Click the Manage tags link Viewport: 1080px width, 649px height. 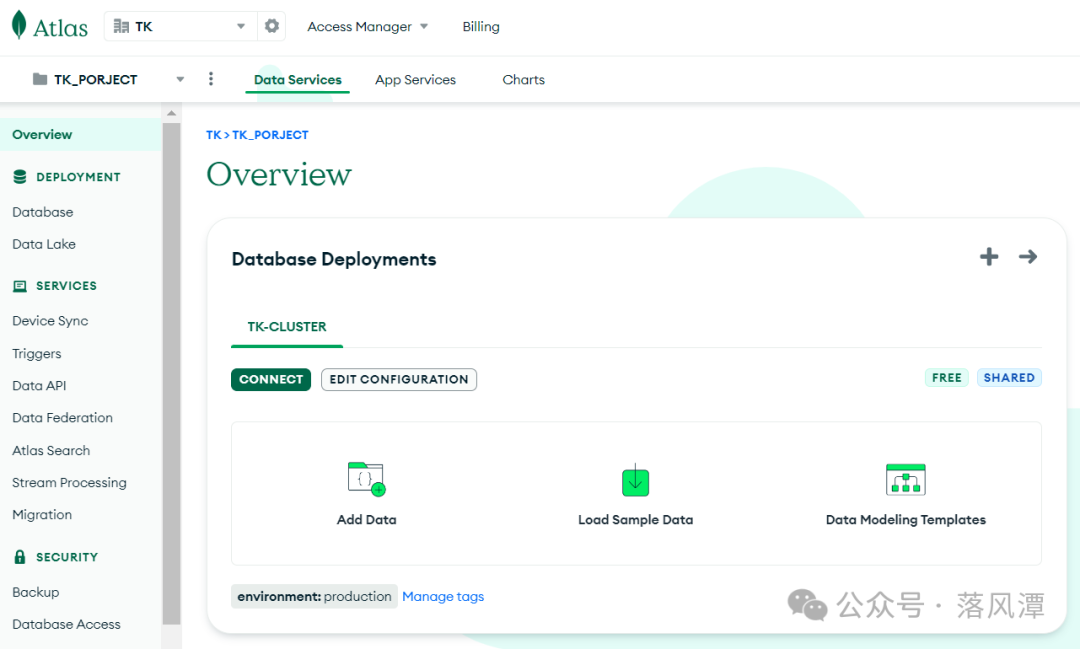[x=443, y=597]
